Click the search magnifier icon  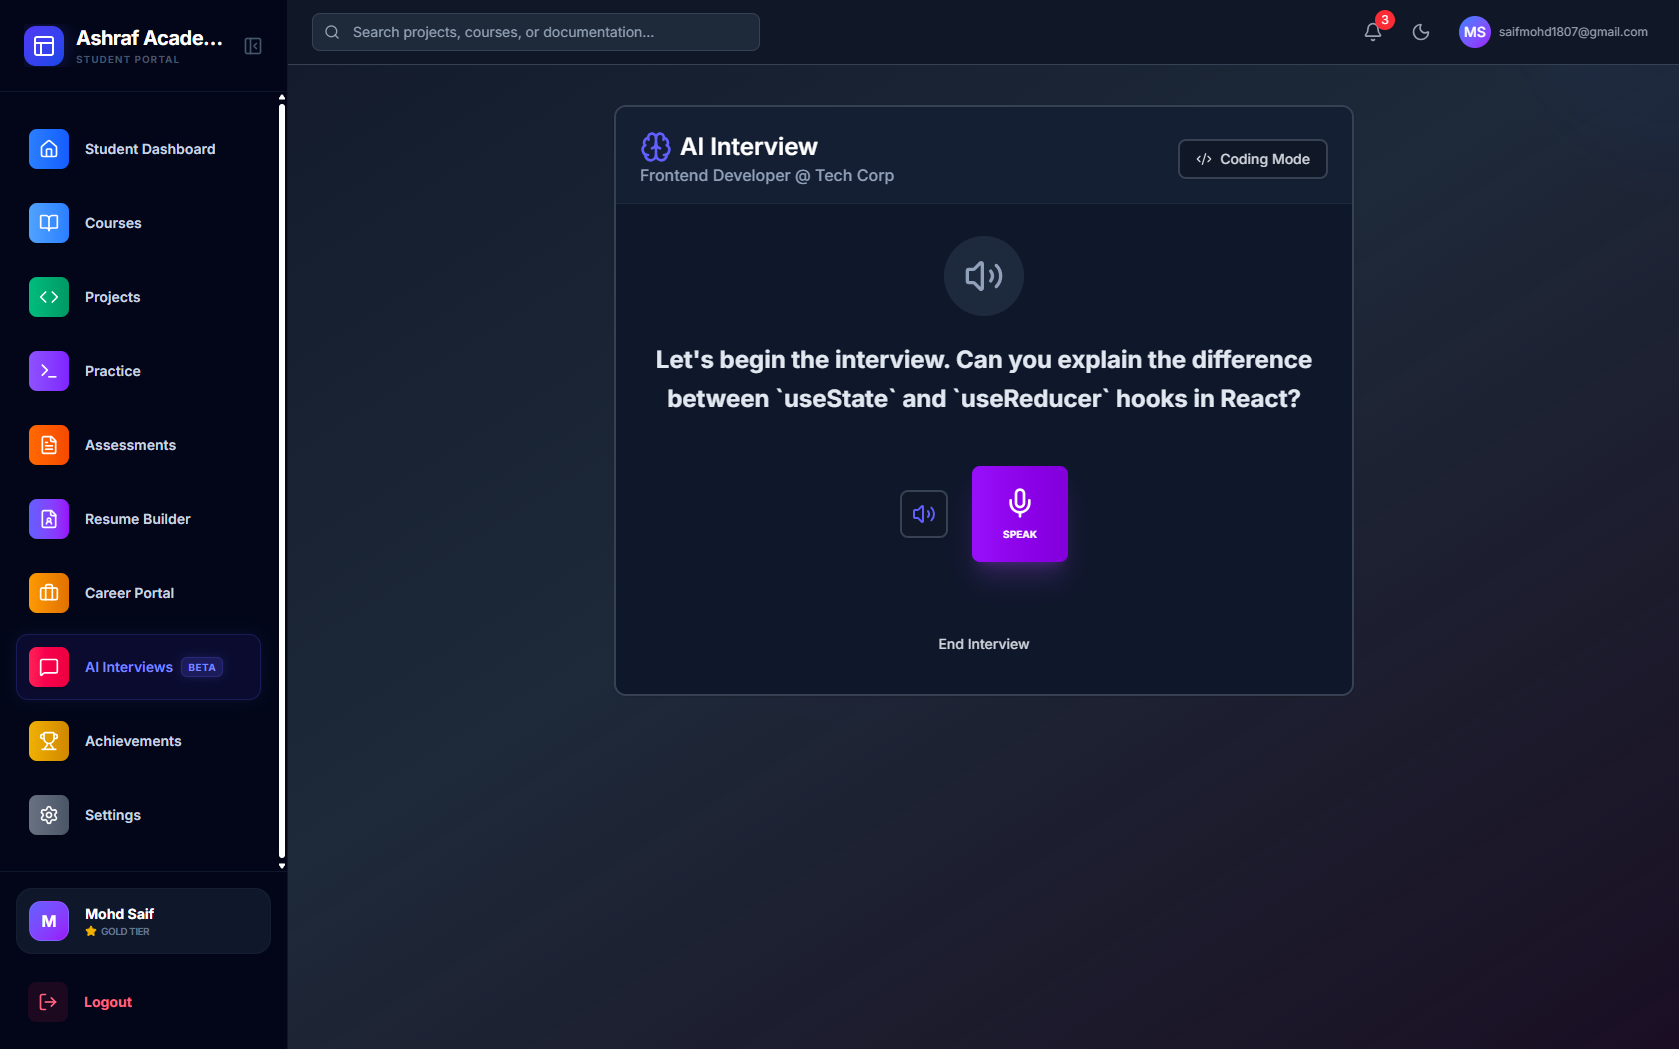pos(332,32)
